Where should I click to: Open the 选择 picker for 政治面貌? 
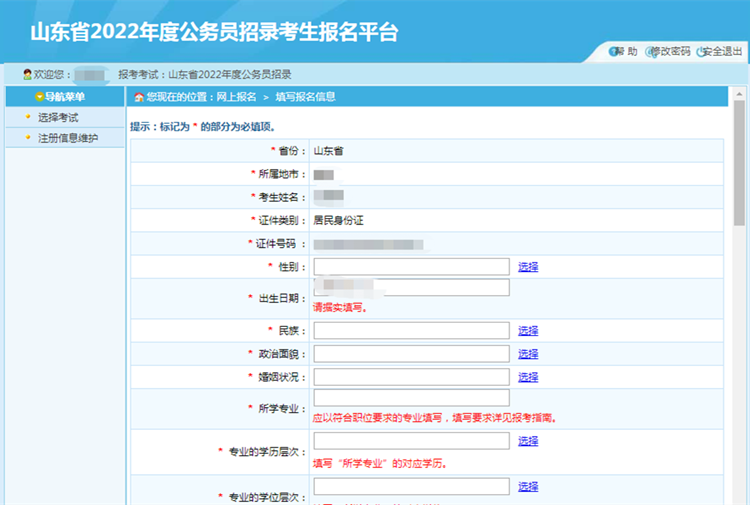pyautogui.click(x=528, y=354)
